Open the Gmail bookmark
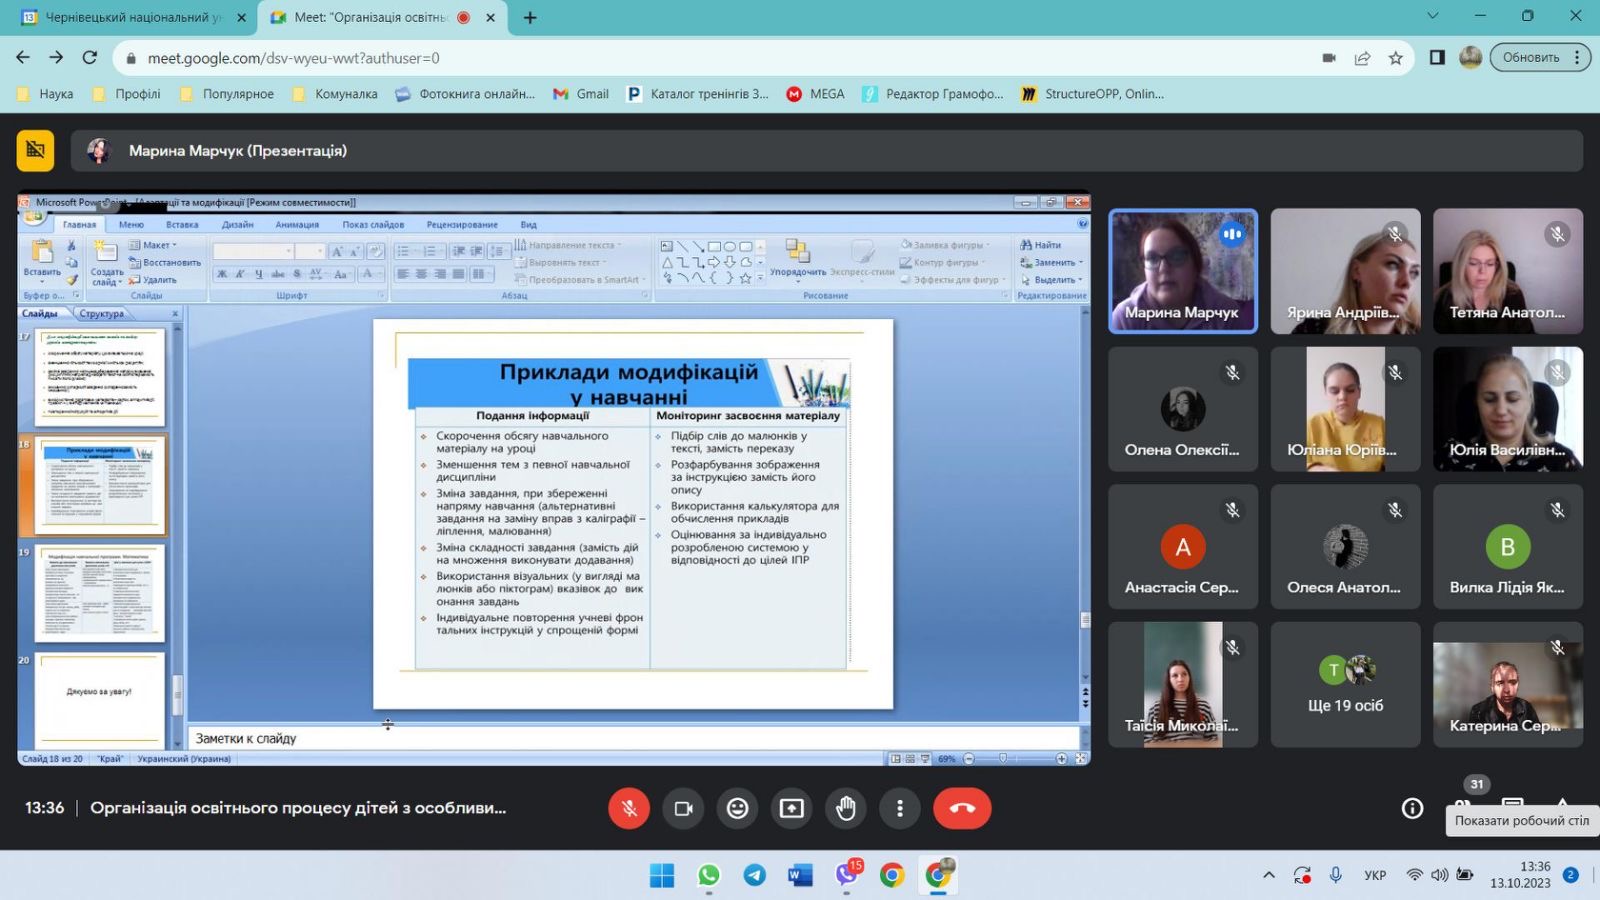Image resolution: width=1600 pixels, height=900 pixels. [581, 94]
